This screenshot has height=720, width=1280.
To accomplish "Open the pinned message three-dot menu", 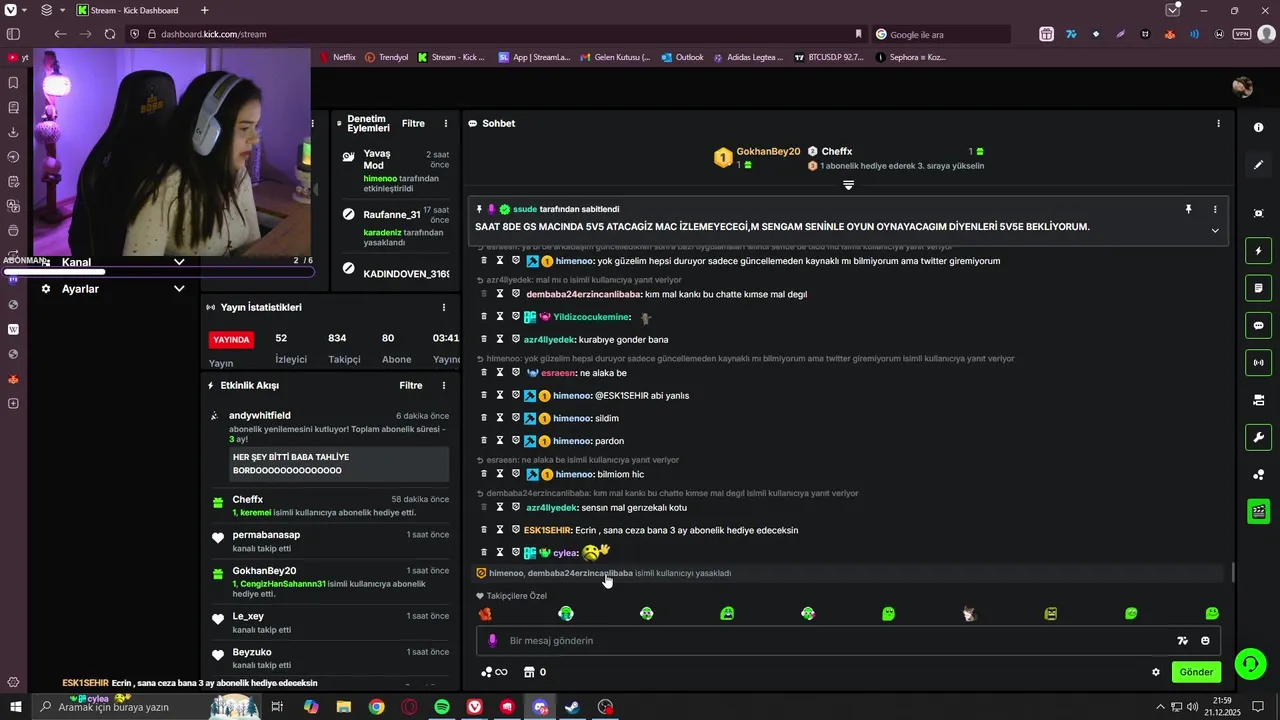I will [1215, 209].
